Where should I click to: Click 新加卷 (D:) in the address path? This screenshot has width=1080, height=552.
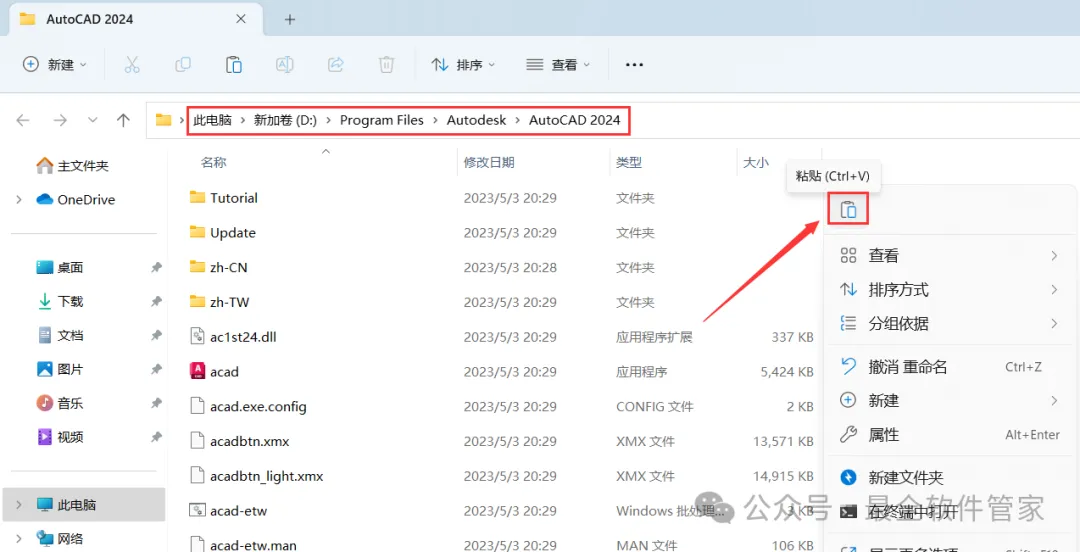click(x=285, y=121)
